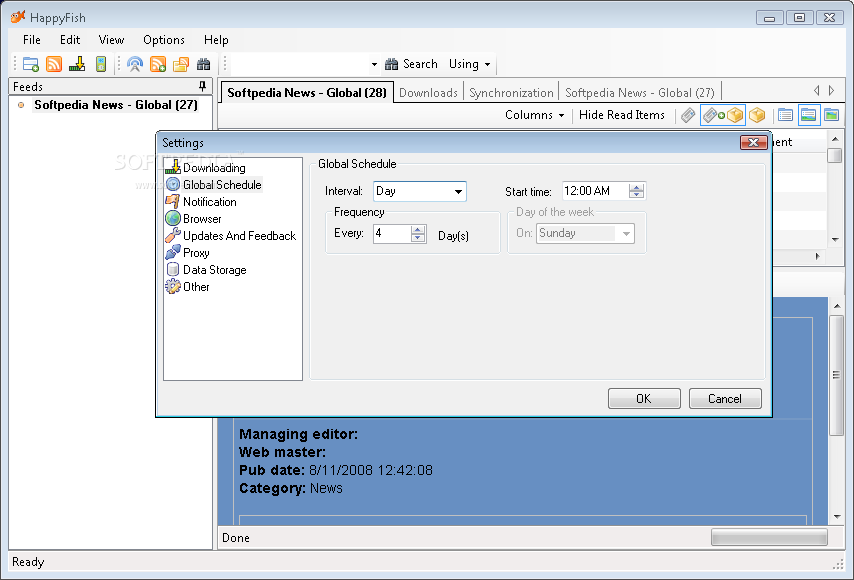Click OK in Settings dialog
Viewport: 854px width, 580px height.
point(644,399)
